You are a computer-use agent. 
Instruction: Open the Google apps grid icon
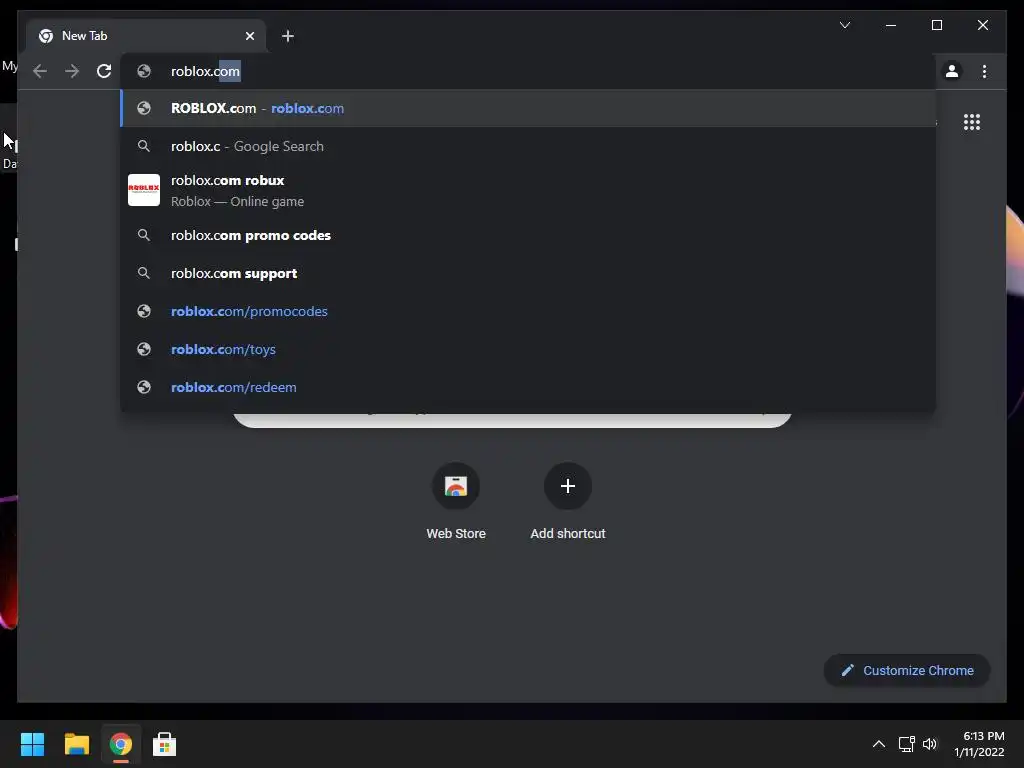click(x=972, y=122)
